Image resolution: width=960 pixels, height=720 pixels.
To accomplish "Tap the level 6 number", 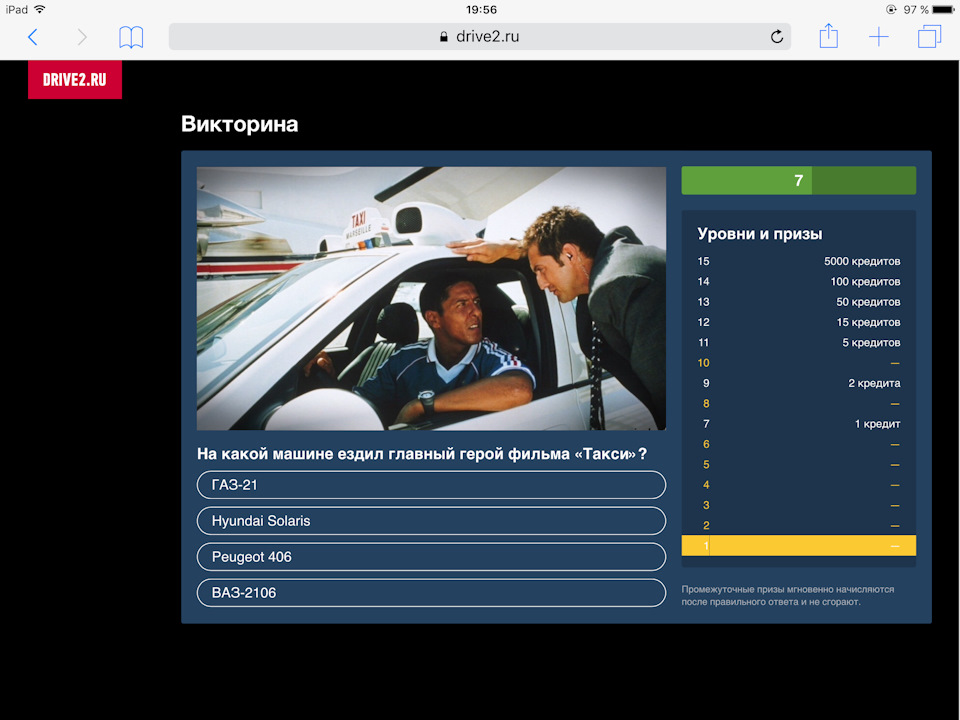I will pyautogui.click(x=706, y=444).
